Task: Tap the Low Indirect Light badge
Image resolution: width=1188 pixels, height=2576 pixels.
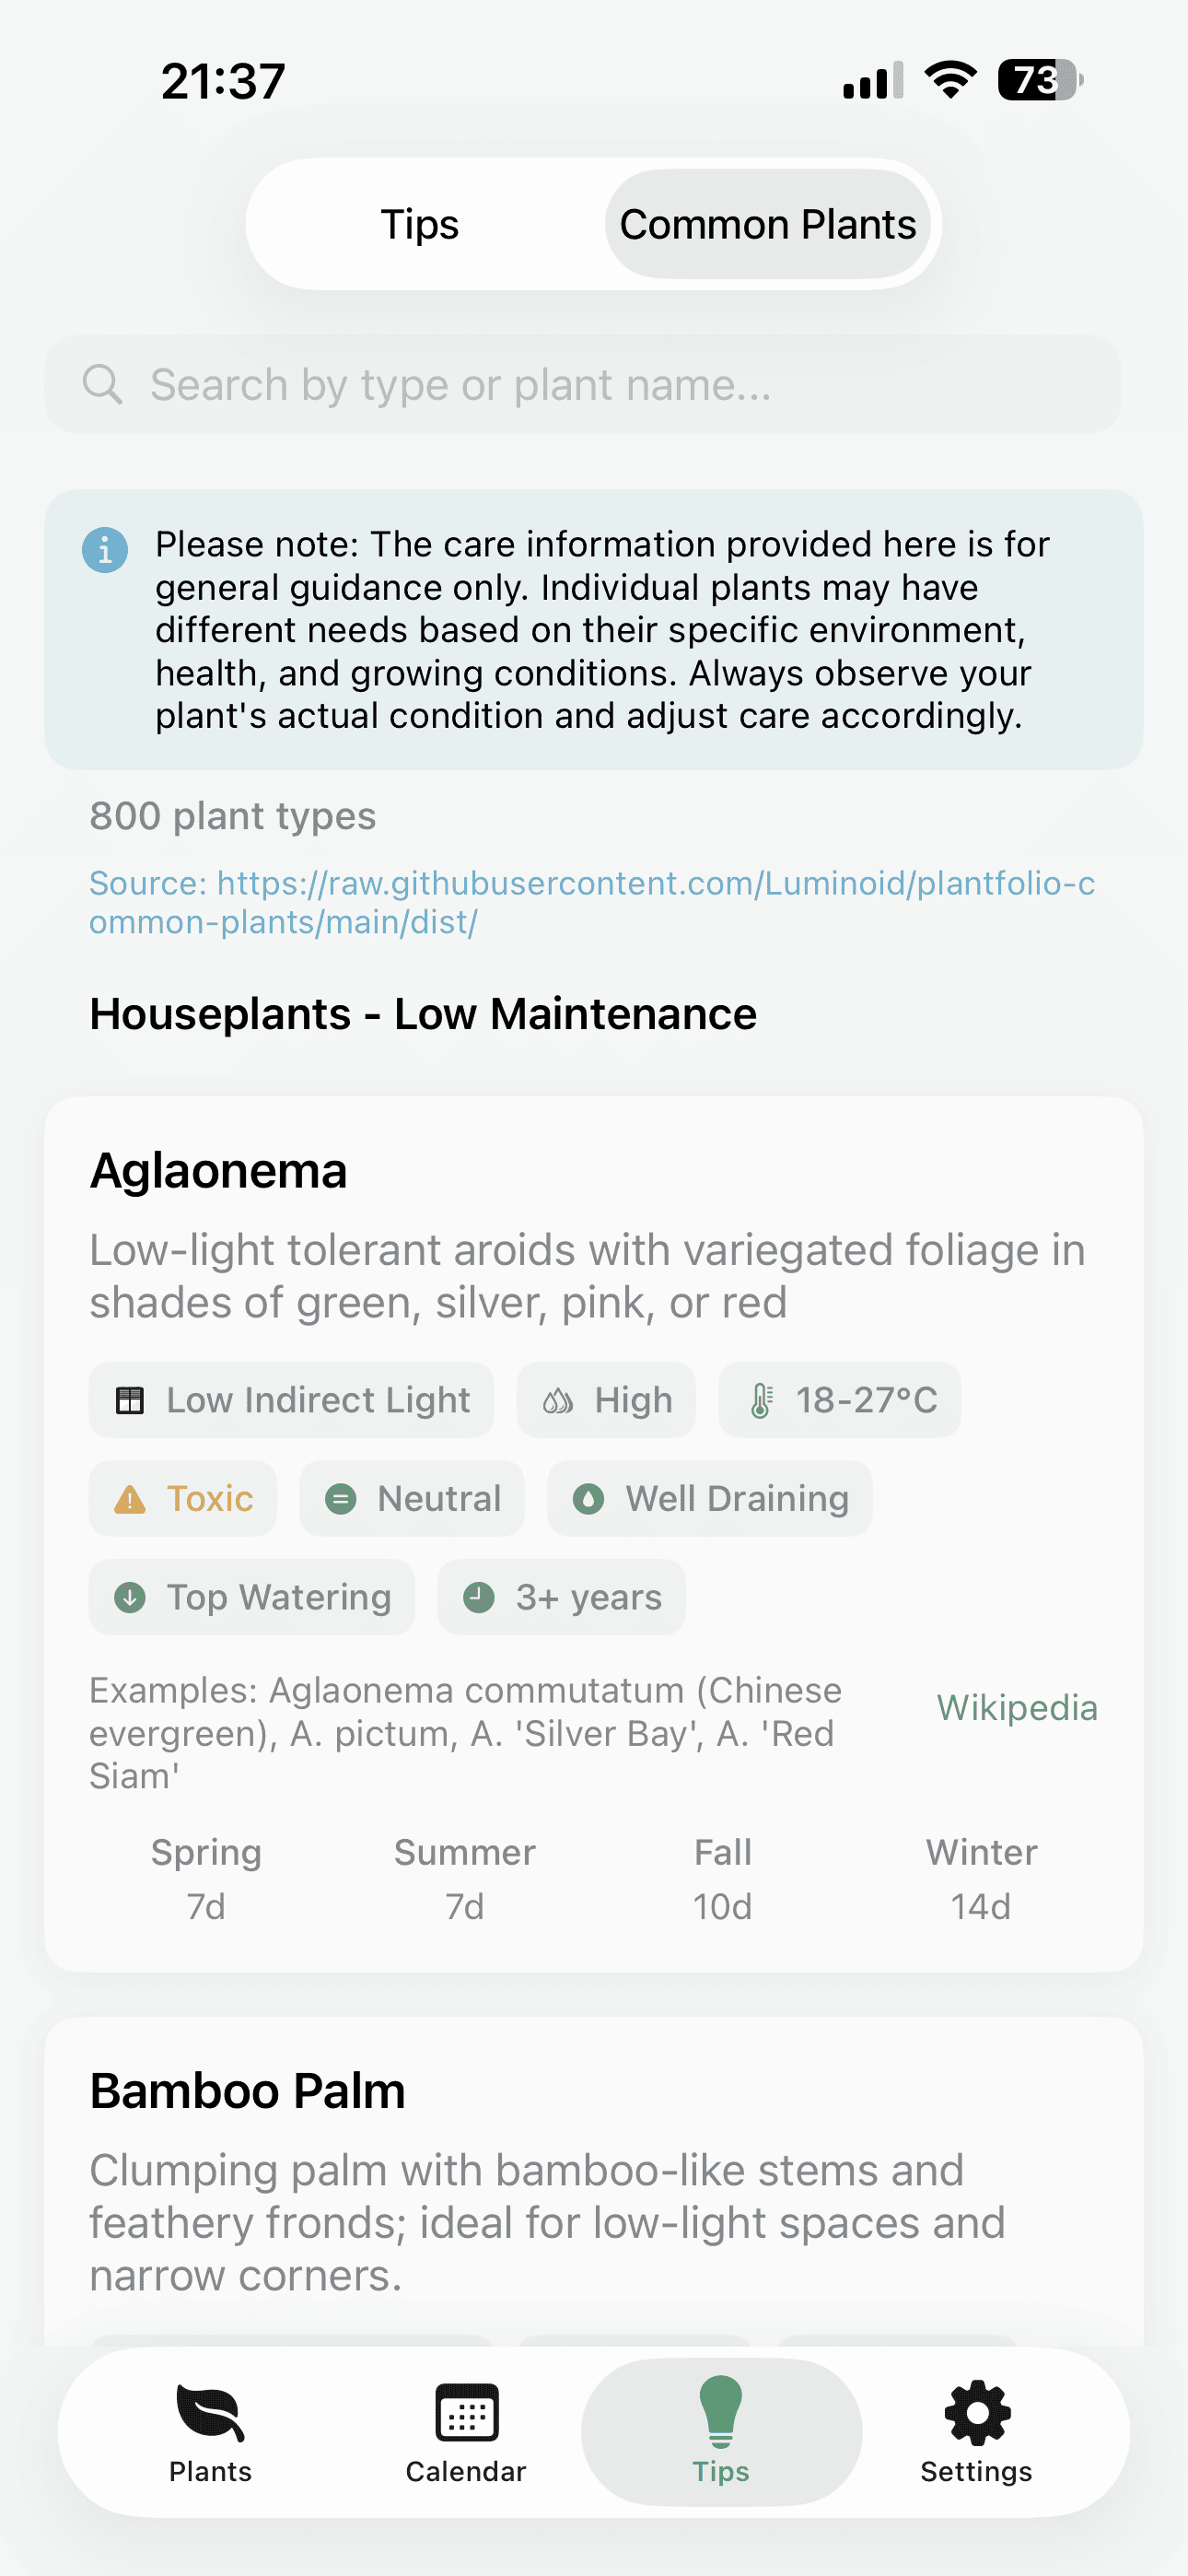Action: 291,1400
